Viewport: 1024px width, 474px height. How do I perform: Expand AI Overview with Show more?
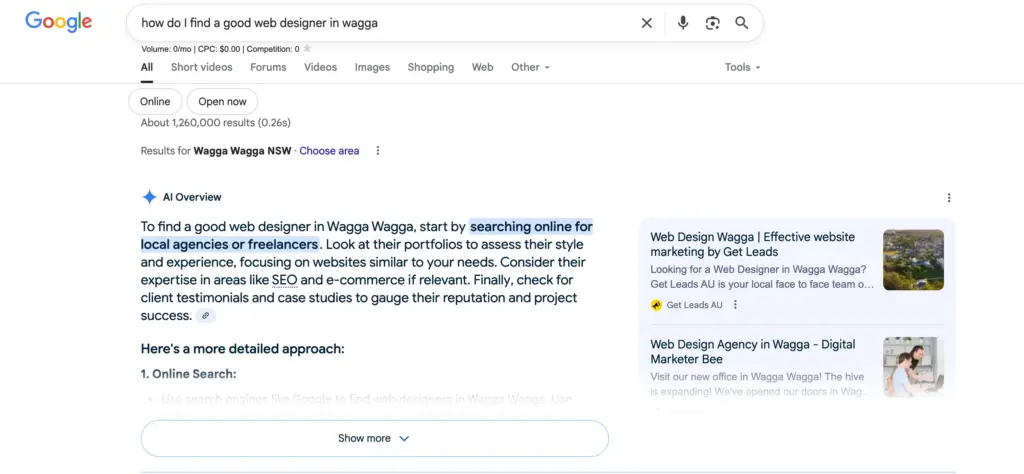tap(374, 438)
